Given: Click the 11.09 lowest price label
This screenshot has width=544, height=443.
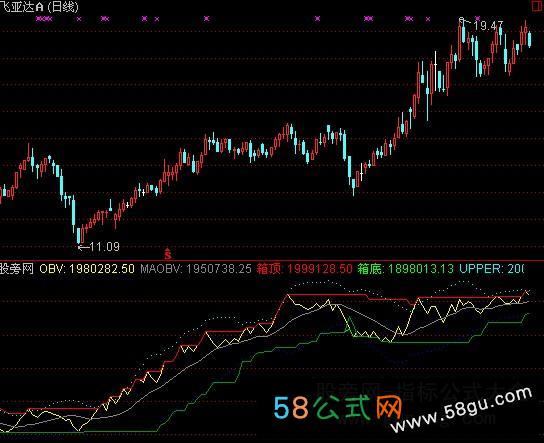Looking at the screenshot, I should coord(105,247).
